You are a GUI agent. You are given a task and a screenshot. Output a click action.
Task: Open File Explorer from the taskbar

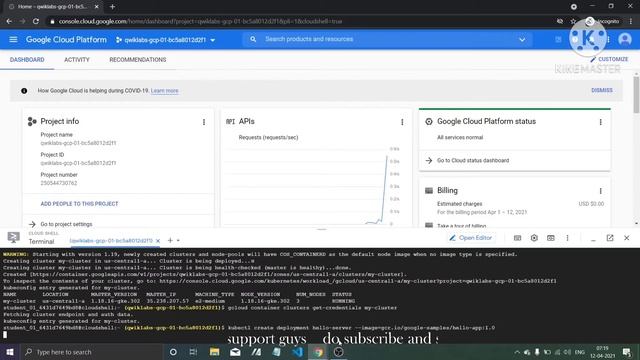click(x=214, y=352)
